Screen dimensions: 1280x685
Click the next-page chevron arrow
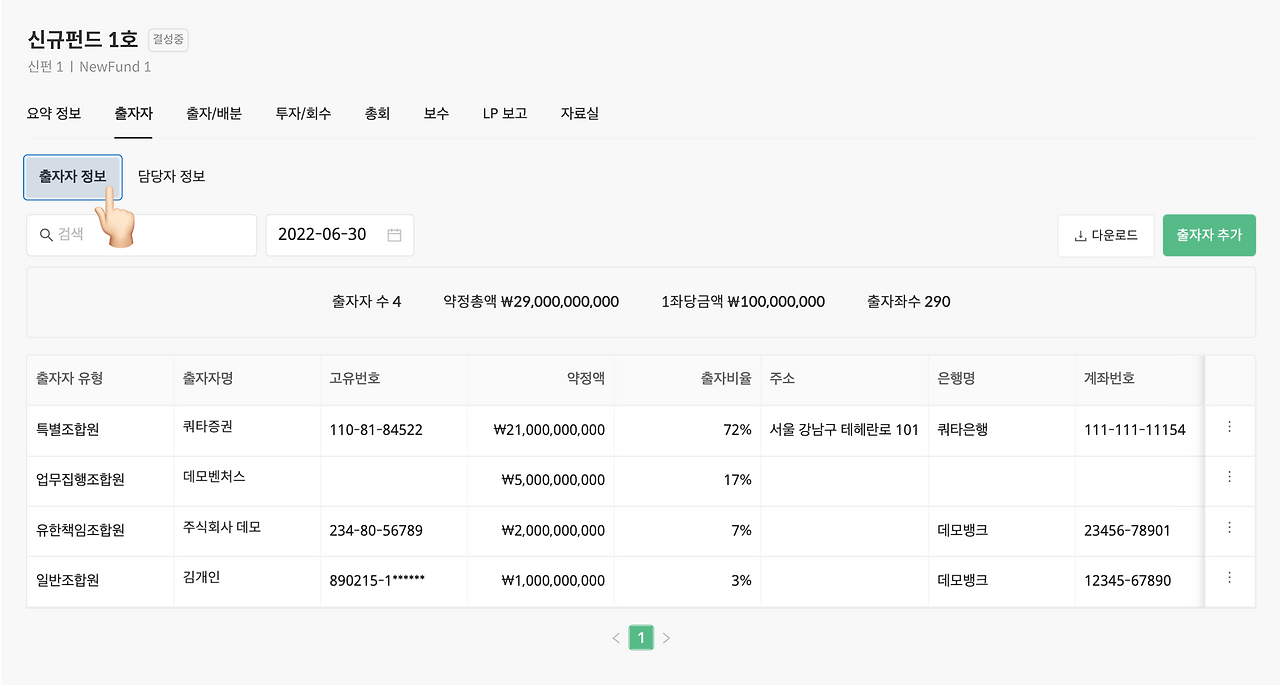tap(667, 637)
